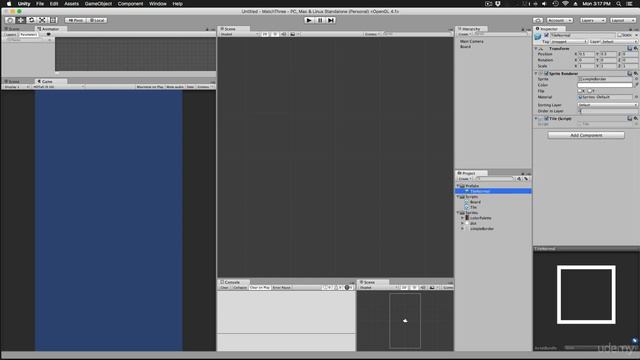Viewport: 640px width, 360px height.
Task: Open the Game view aspect ratio dropdown
Action: (x=58, y=87)
